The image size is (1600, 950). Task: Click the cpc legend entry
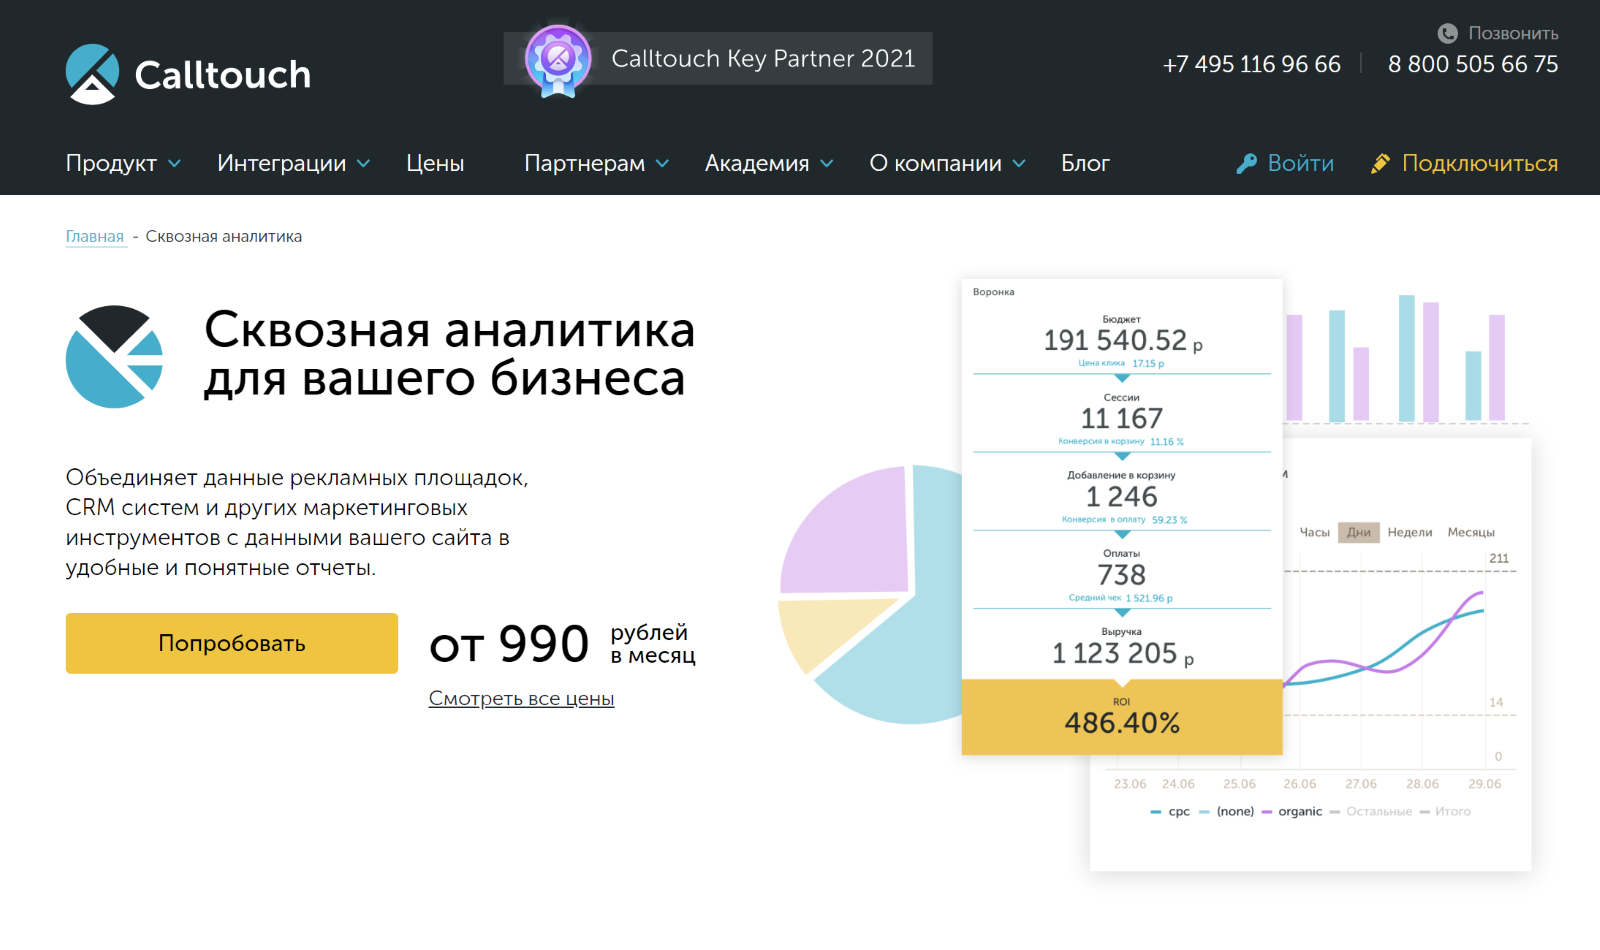coord(1171,811)
